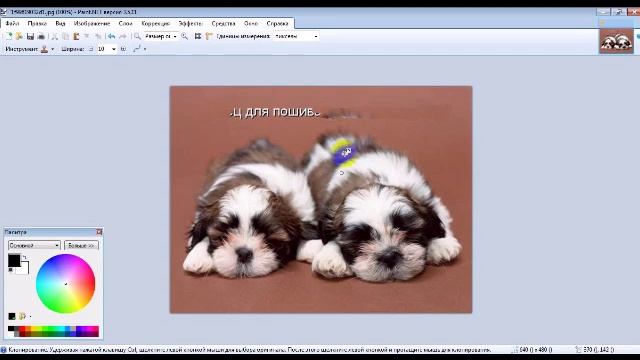Open the antialiasing mode dropdown
This screenshot has height=360, width=640.
tap(139, 49)
